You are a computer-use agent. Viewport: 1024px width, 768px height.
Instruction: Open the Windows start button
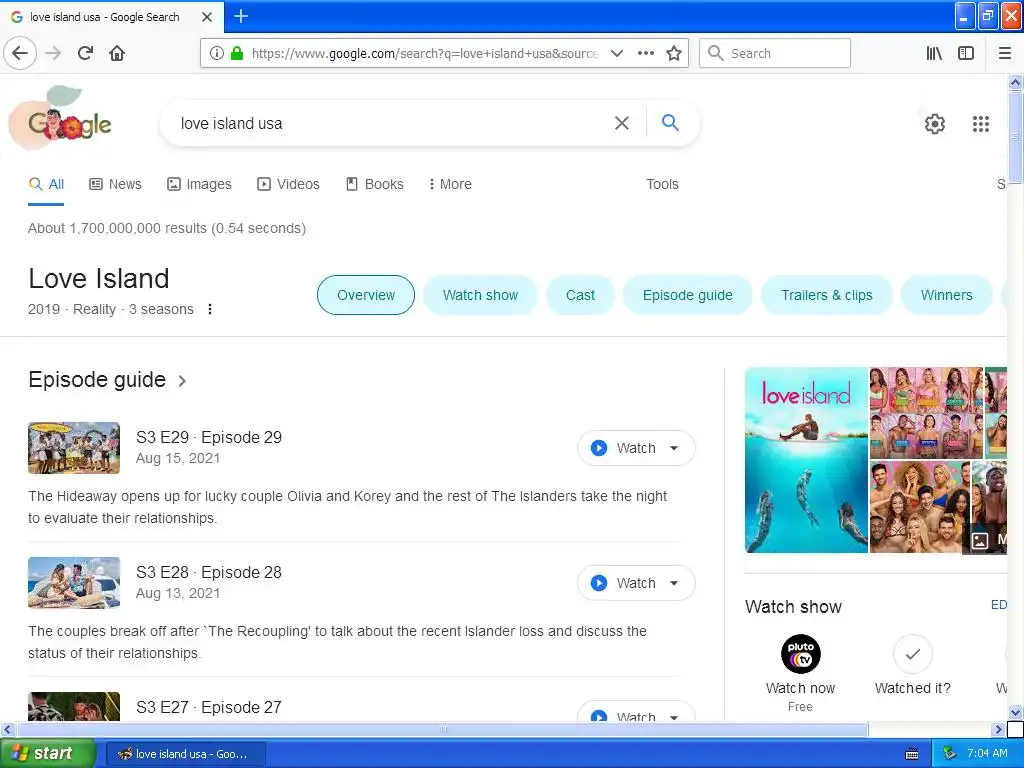48,754
